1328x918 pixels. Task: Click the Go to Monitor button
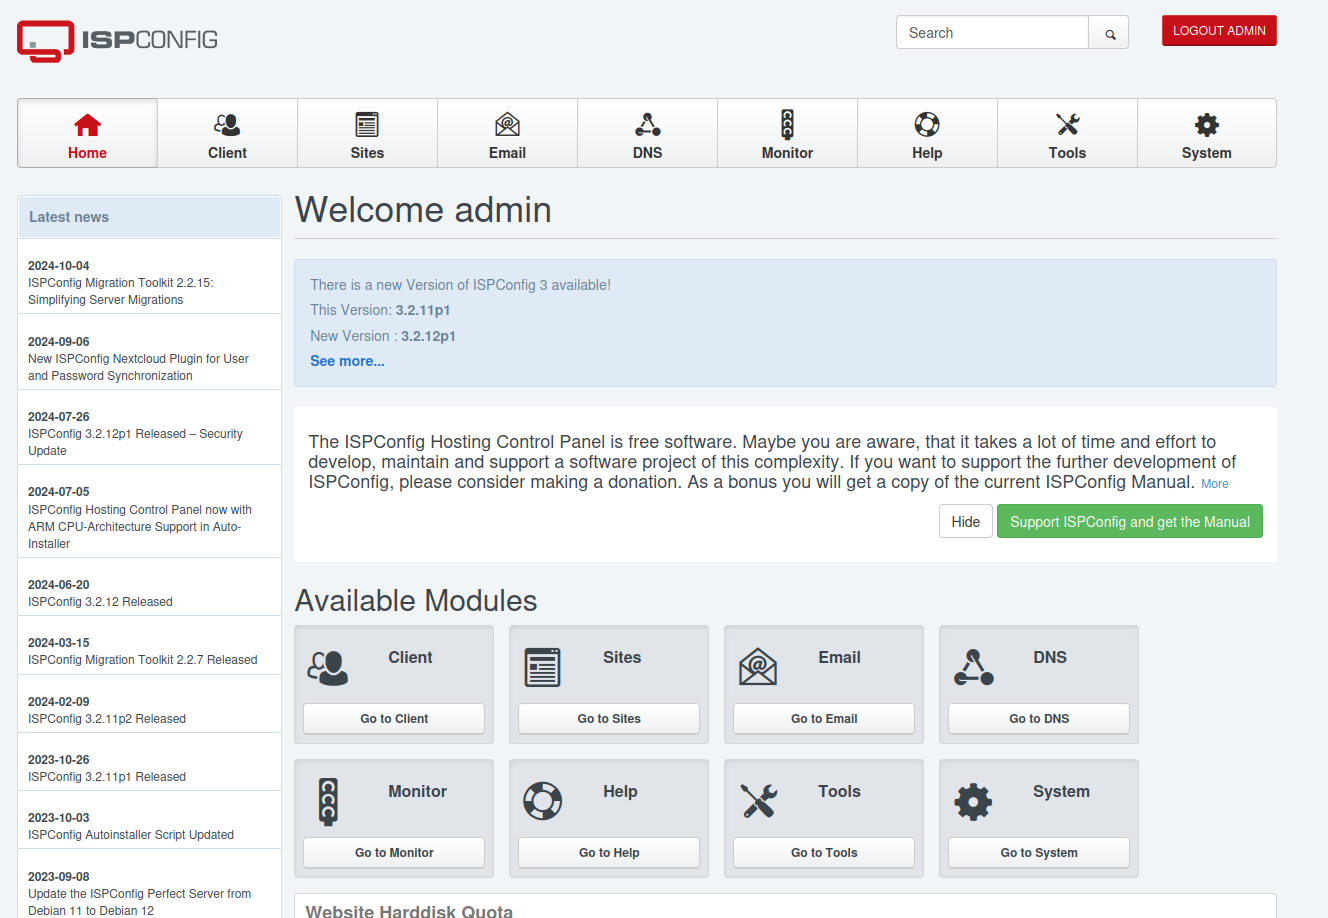point(394,853)
